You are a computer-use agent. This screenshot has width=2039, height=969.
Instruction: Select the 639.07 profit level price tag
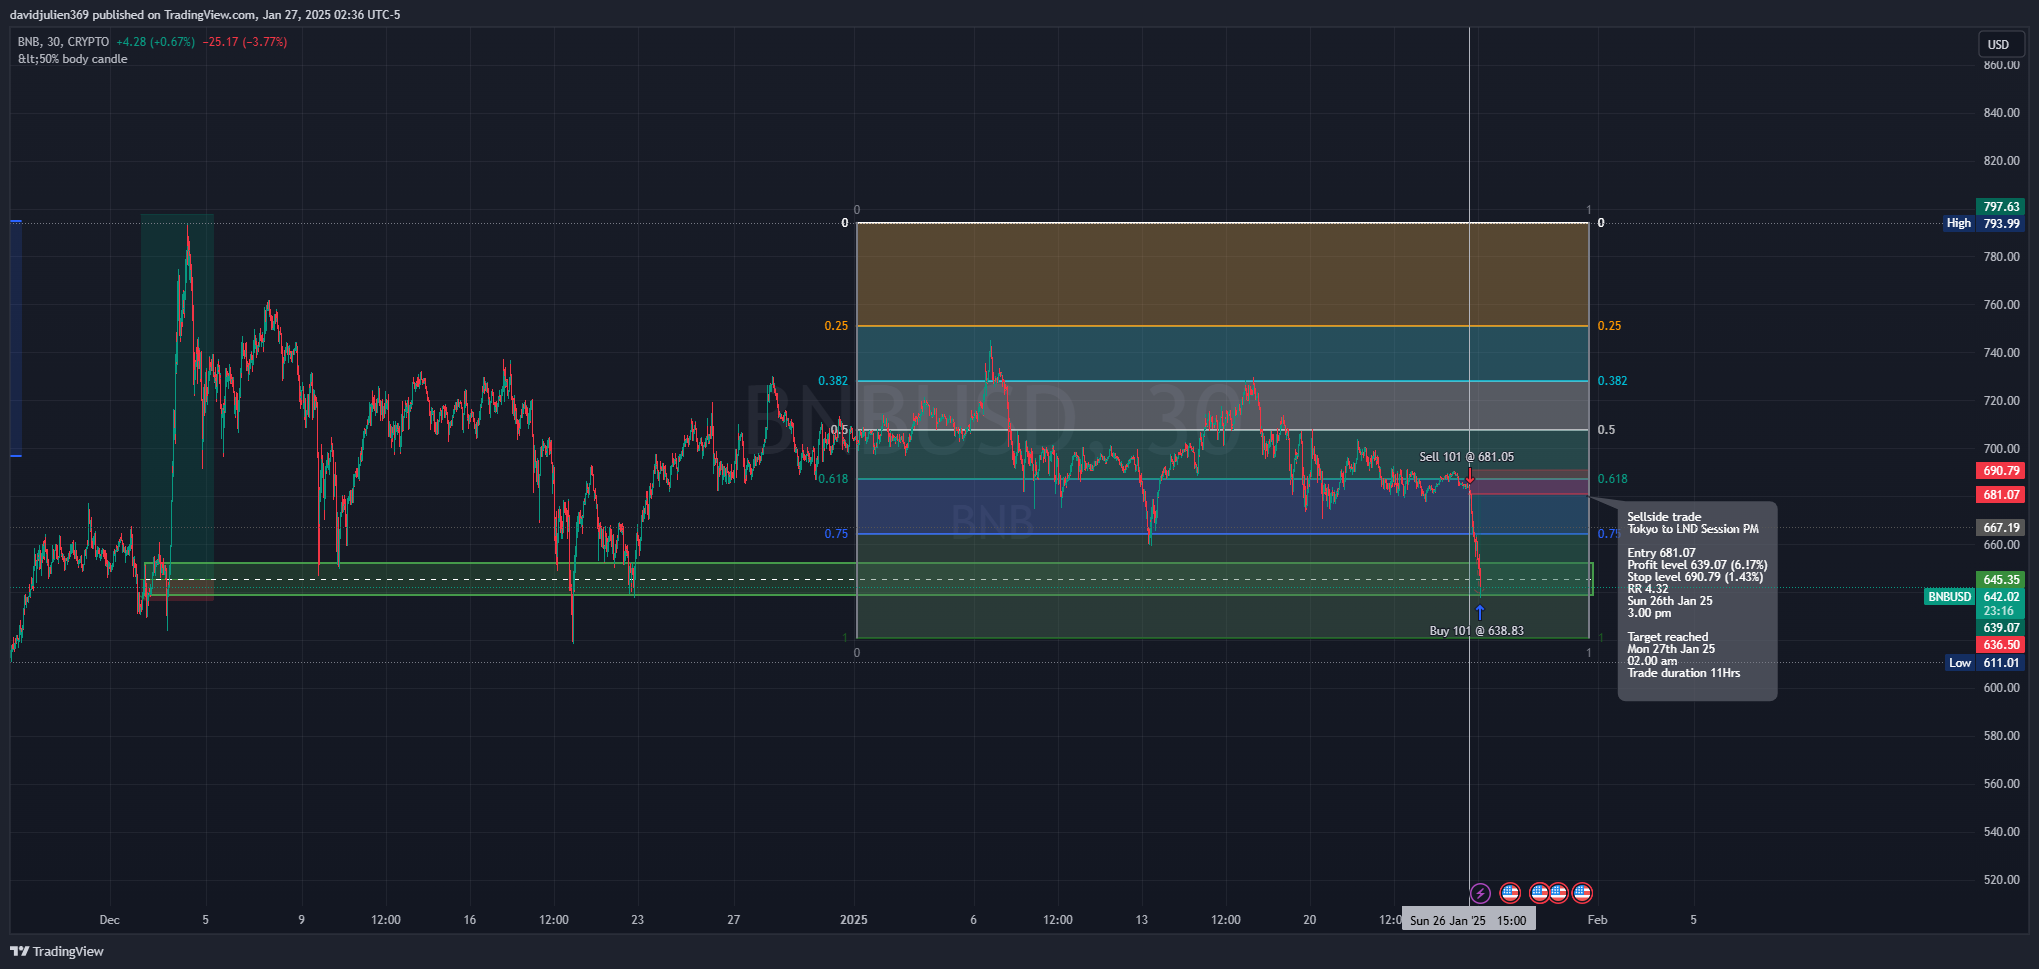pos(2001,628)
